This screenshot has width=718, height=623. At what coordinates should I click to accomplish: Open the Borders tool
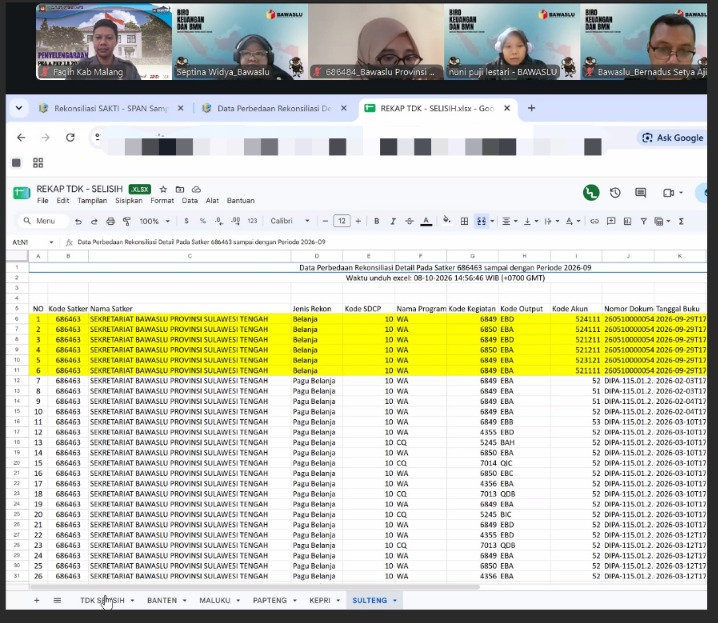point(464,221)
